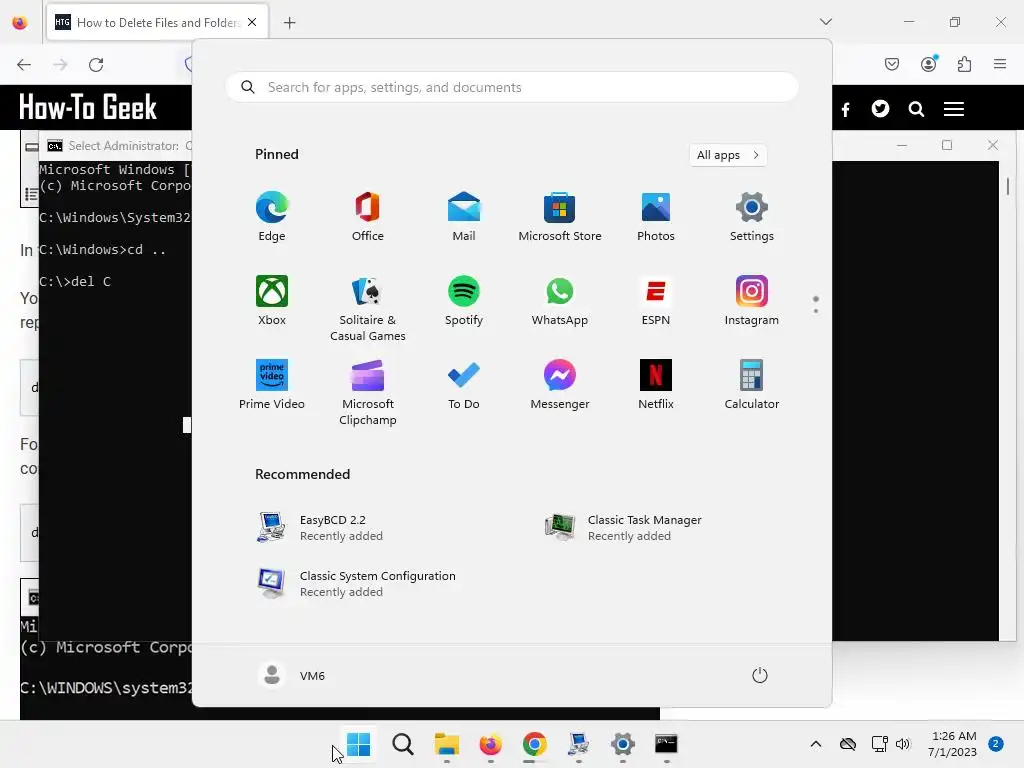Launch the Xbox app

pyautogui.click(x=272, y=300)
